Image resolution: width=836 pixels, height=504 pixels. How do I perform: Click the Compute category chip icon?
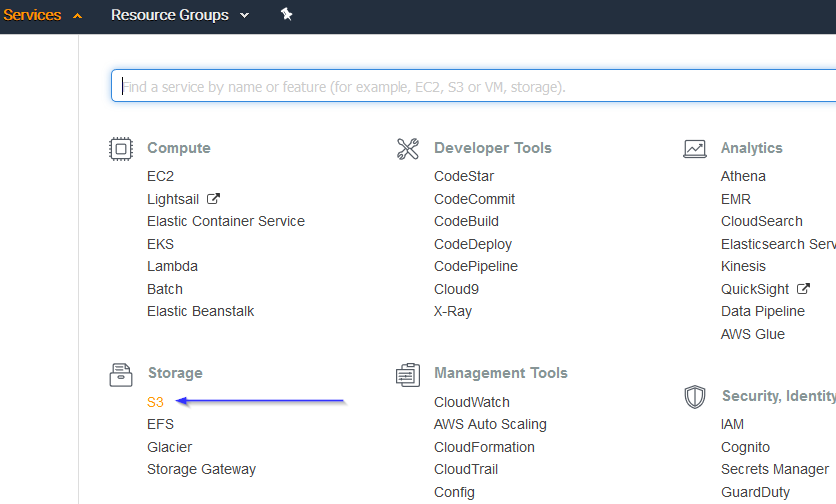(120, 149)
